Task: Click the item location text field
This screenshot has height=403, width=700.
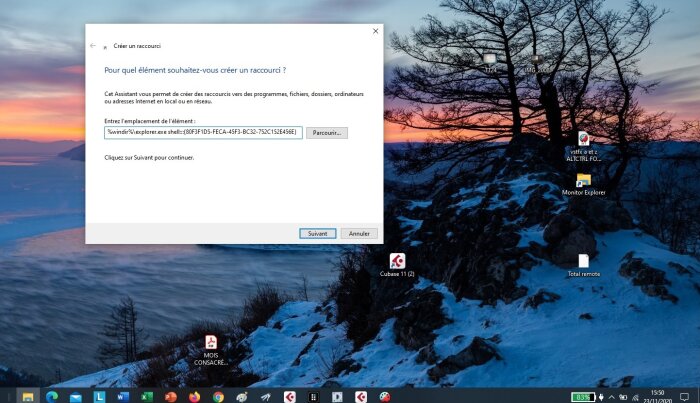Action: coord(203,132)
